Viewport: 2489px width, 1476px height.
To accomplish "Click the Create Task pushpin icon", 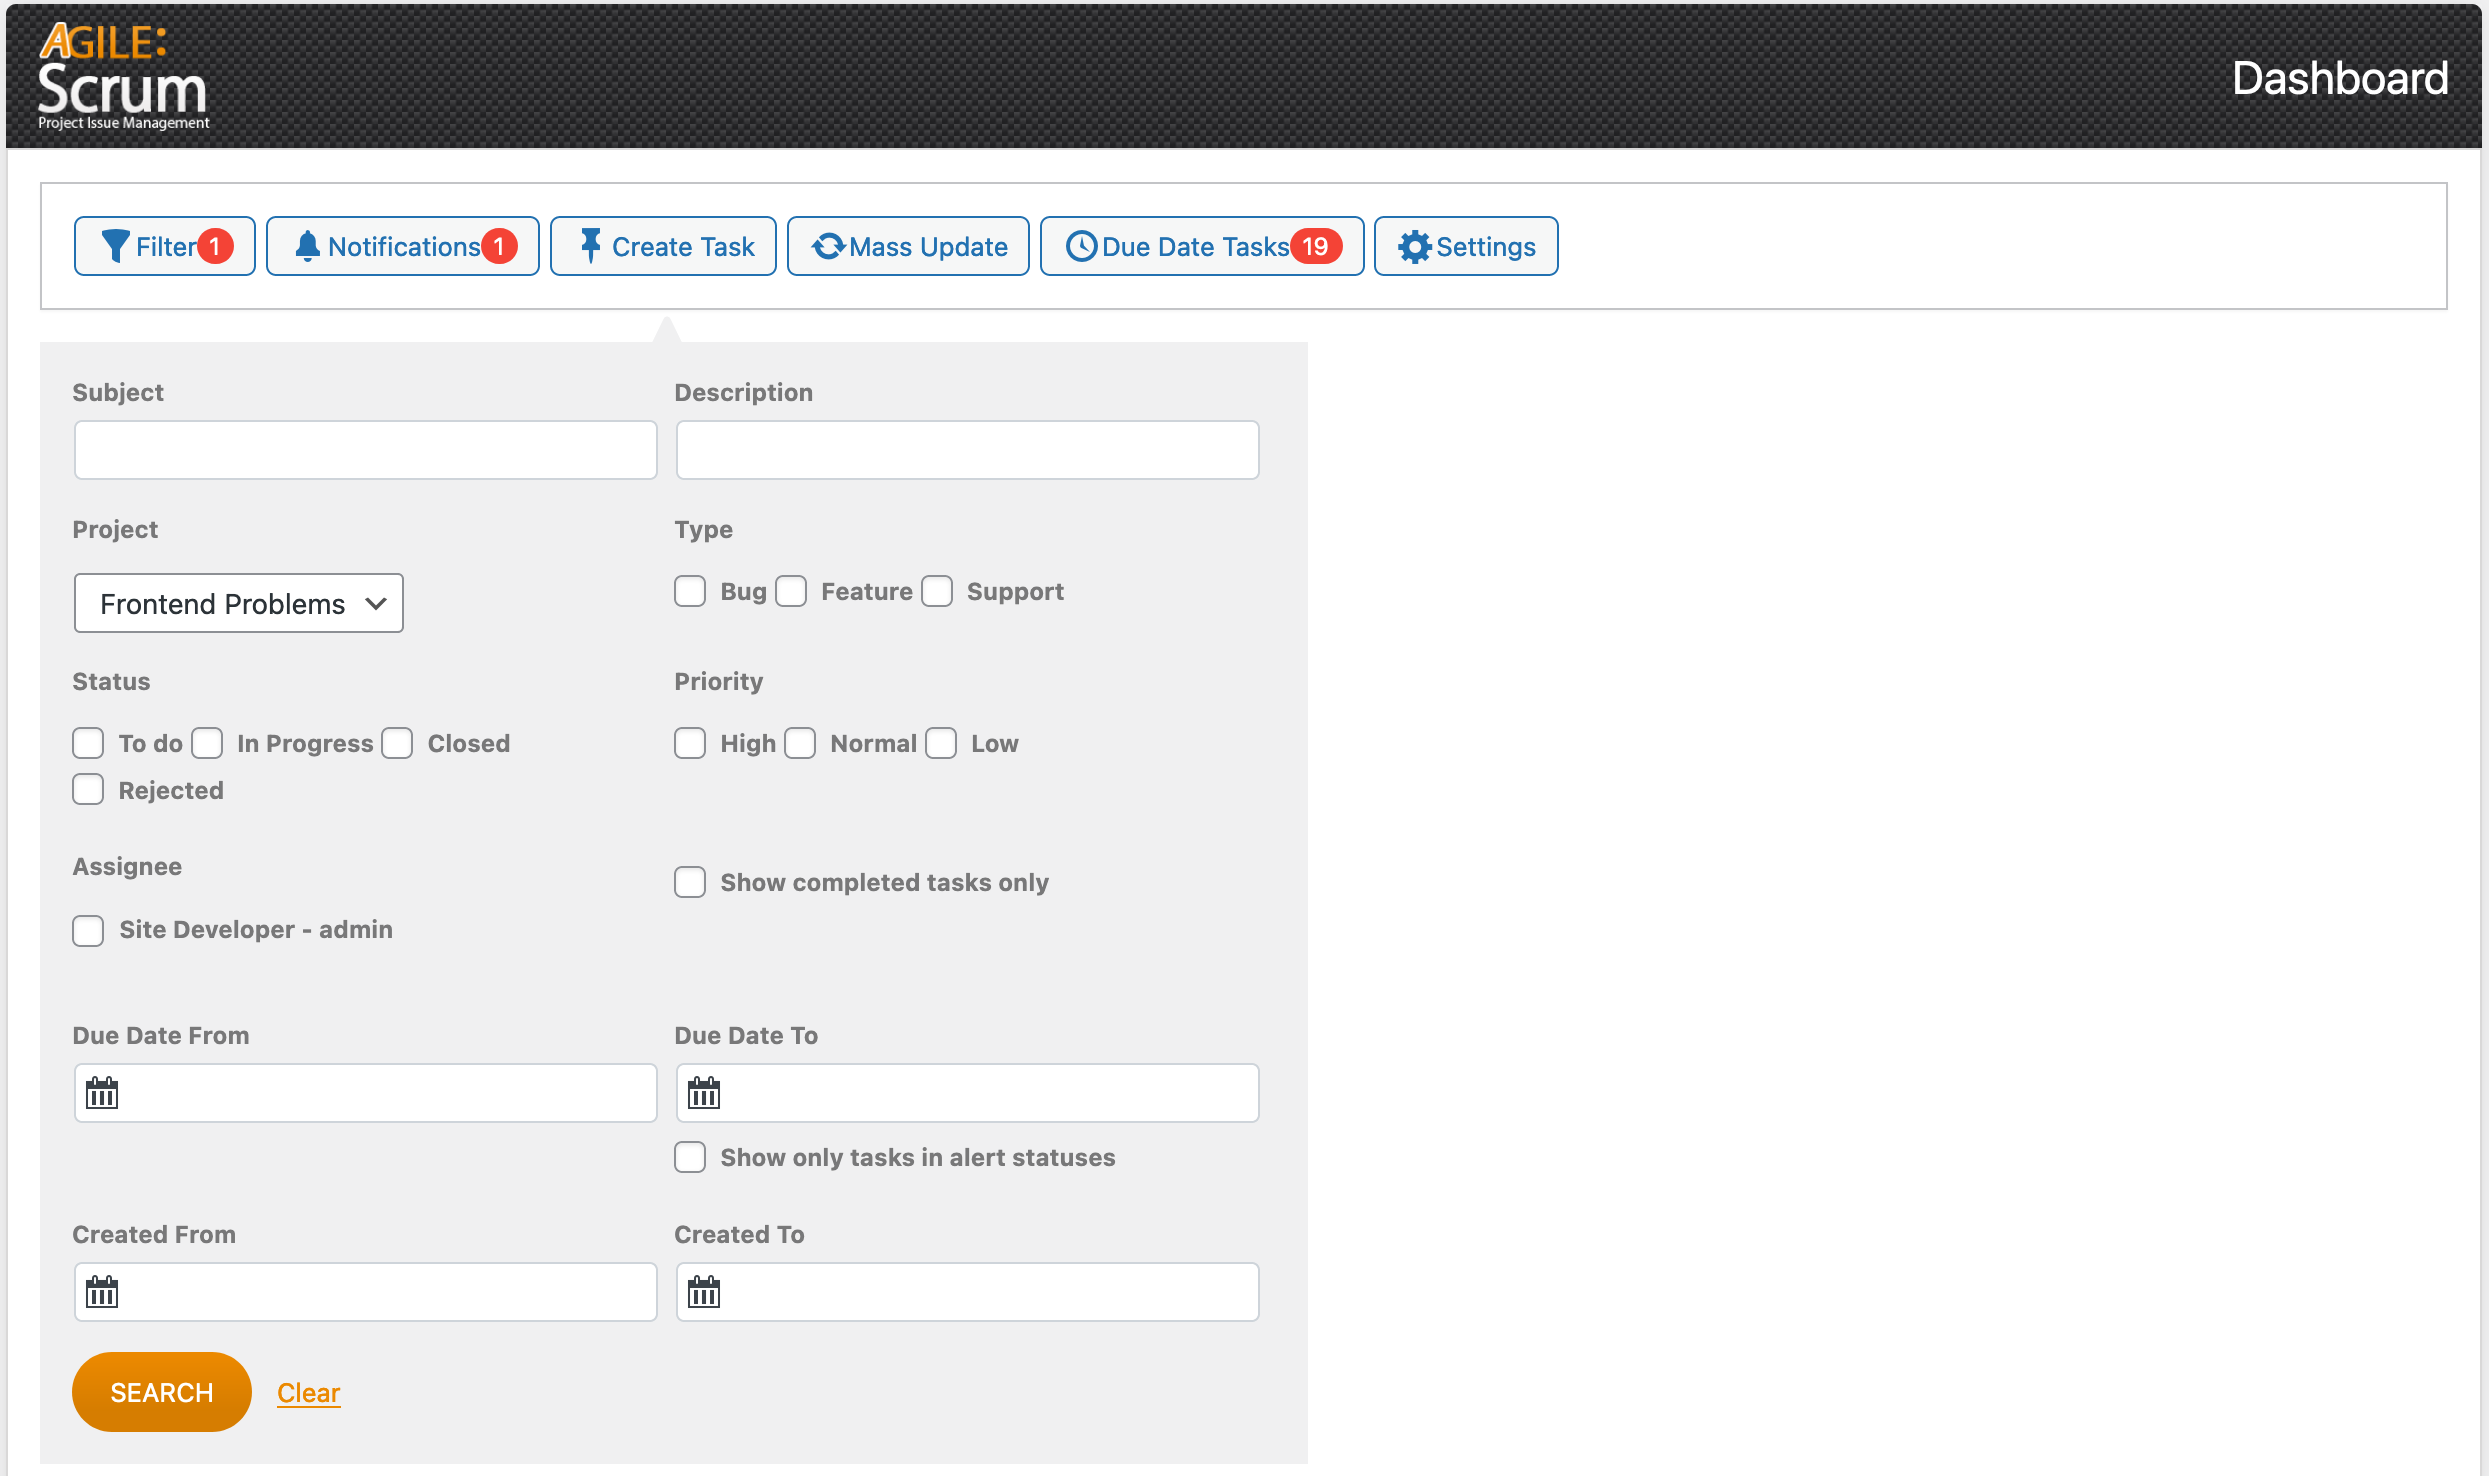I will [590, 246].
